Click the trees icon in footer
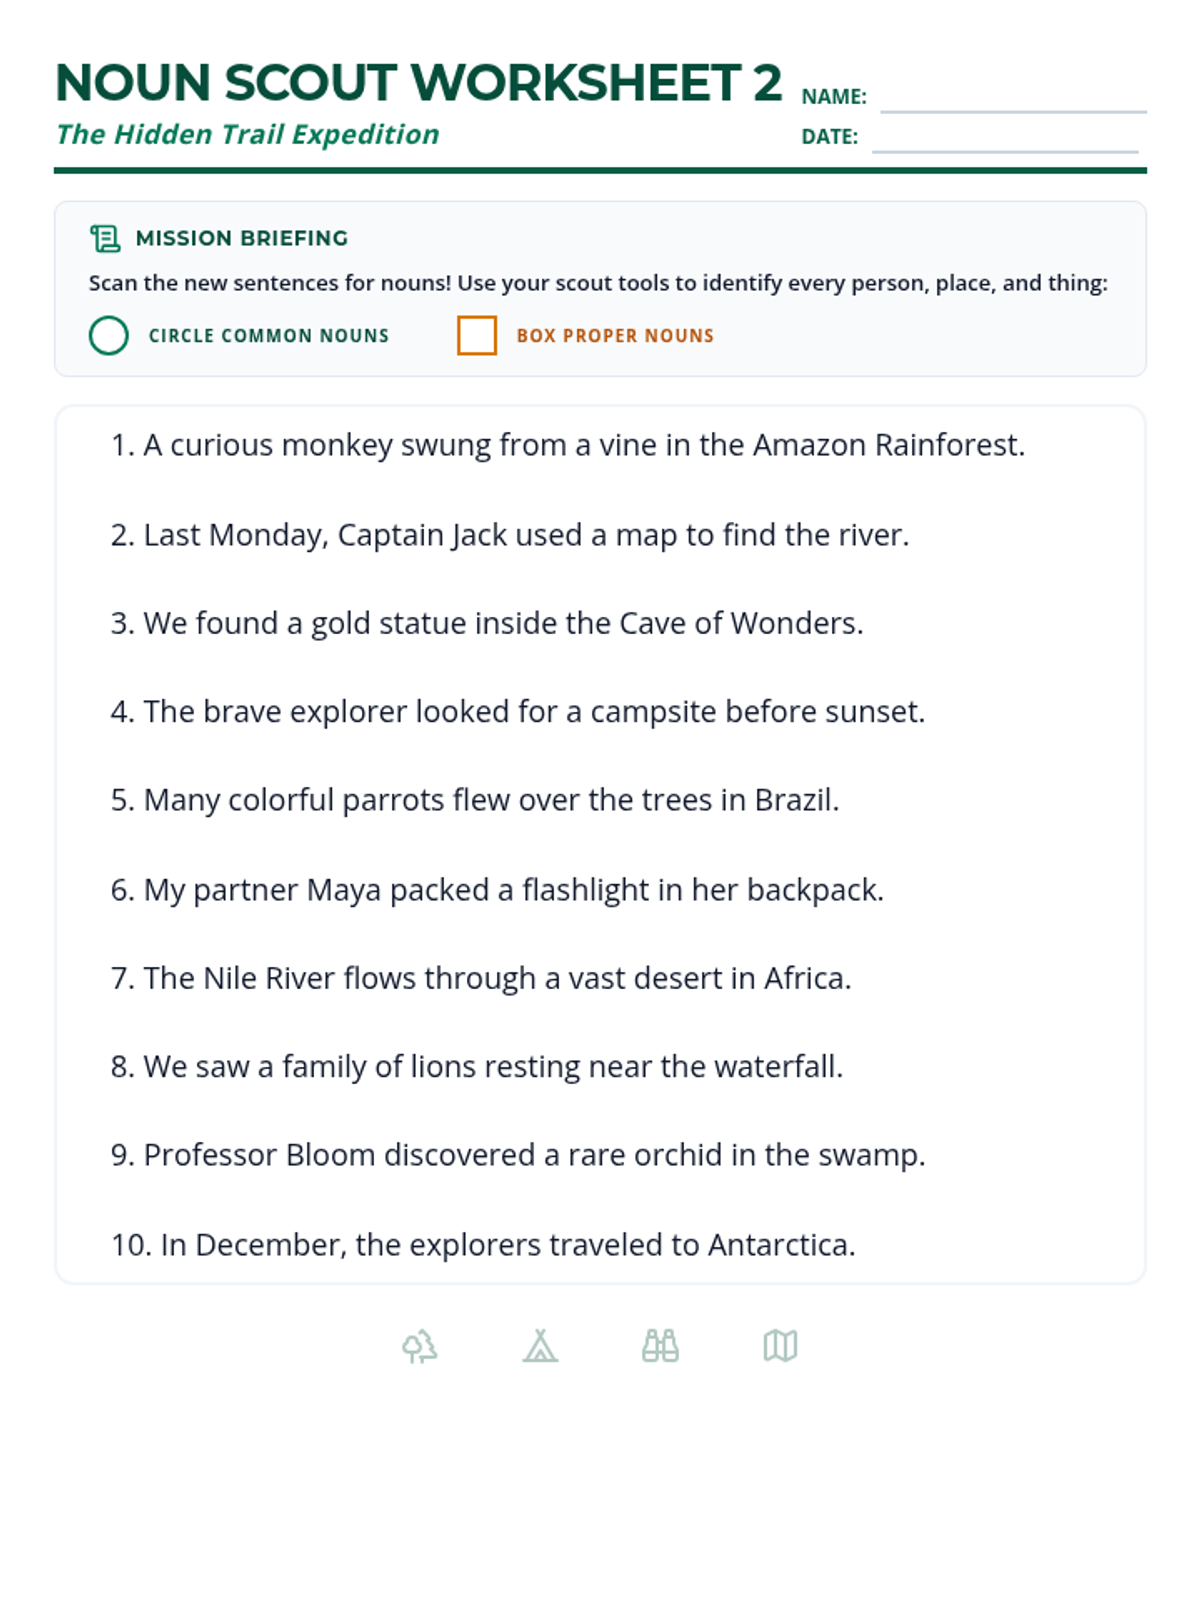The image size is (1200, 1600). [x=420, y=1346]
